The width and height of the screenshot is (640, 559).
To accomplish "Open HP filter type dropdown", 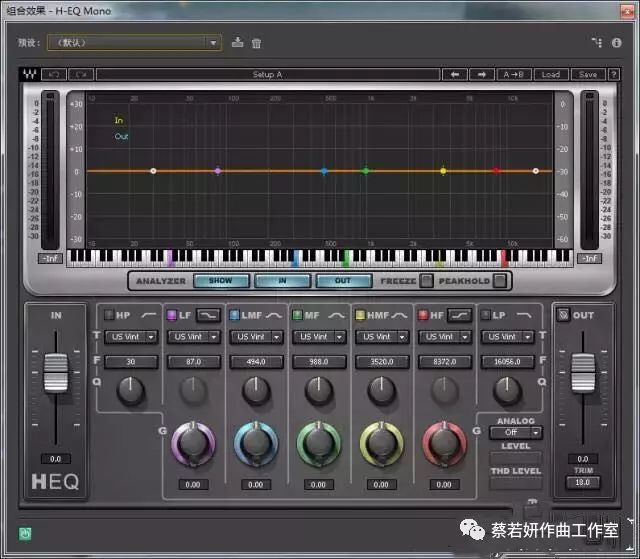I will tap(131, 337).
